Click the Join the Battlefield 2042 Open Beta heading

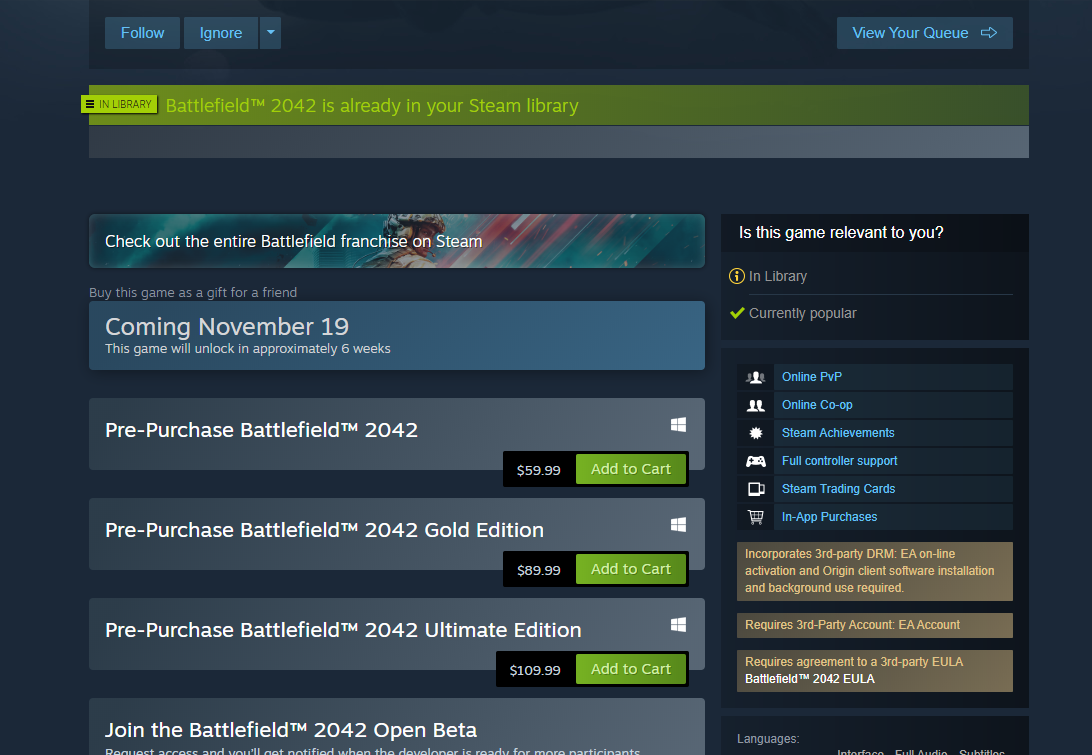pos(290,730)
